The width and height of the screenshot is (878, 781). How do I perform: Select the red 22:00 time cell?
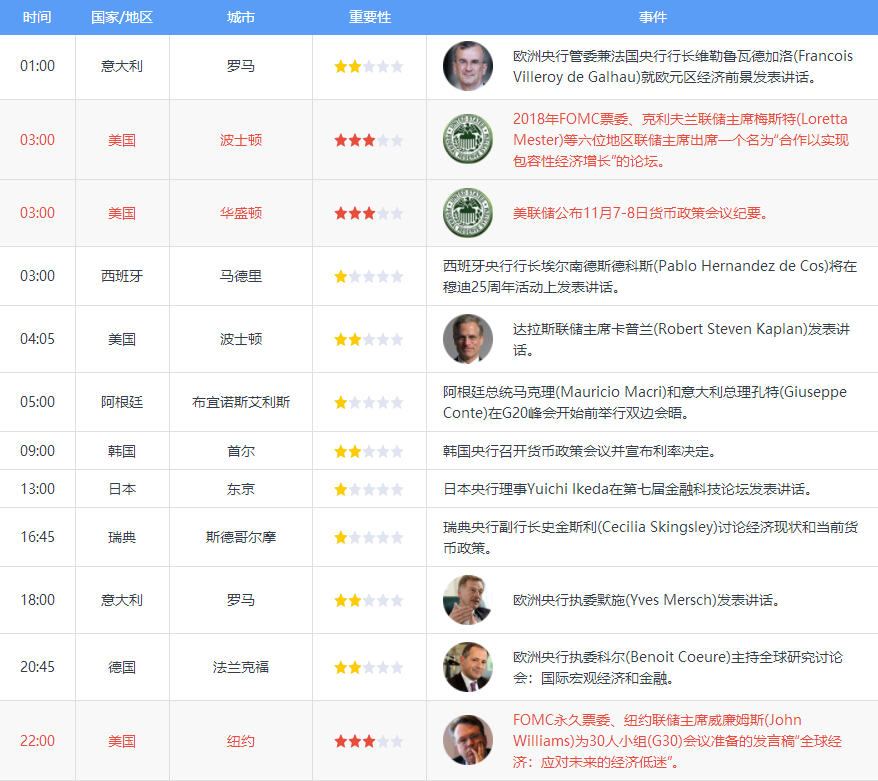[x=38, y=741]
